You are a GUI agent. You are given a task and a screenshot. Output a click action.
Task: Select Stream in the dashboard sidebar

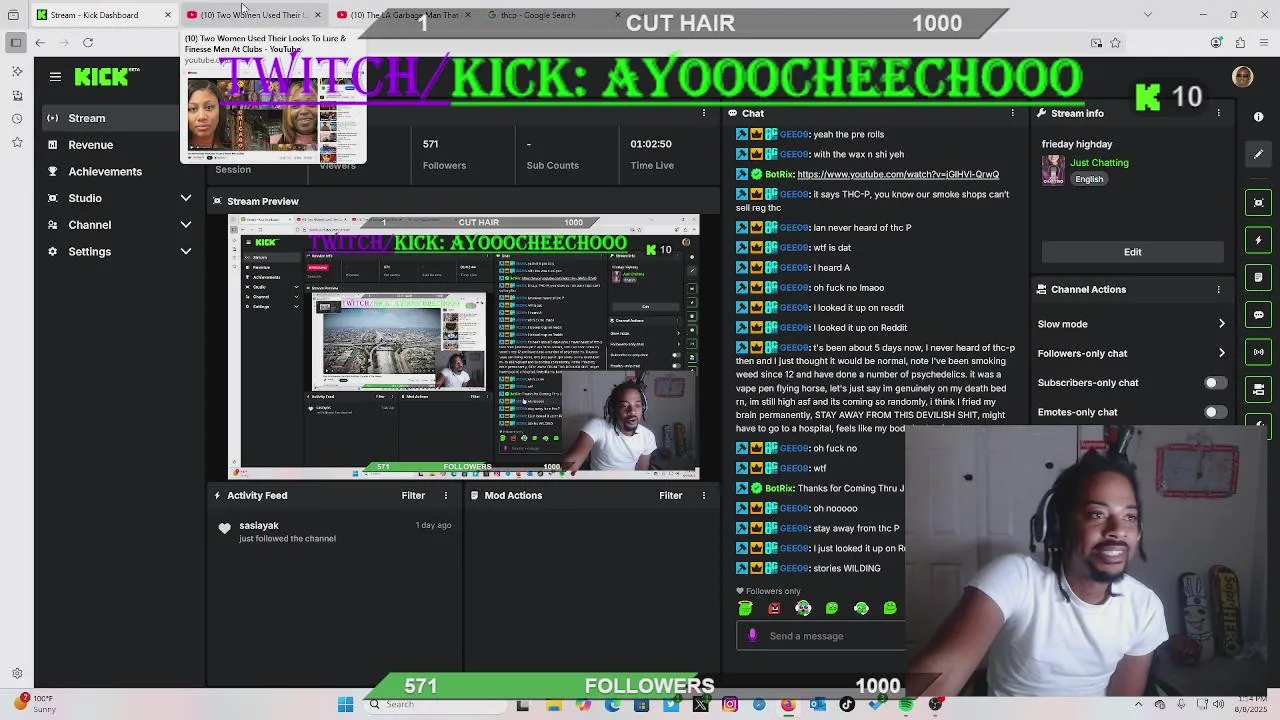pyautogui.click(x=109, y=118)
